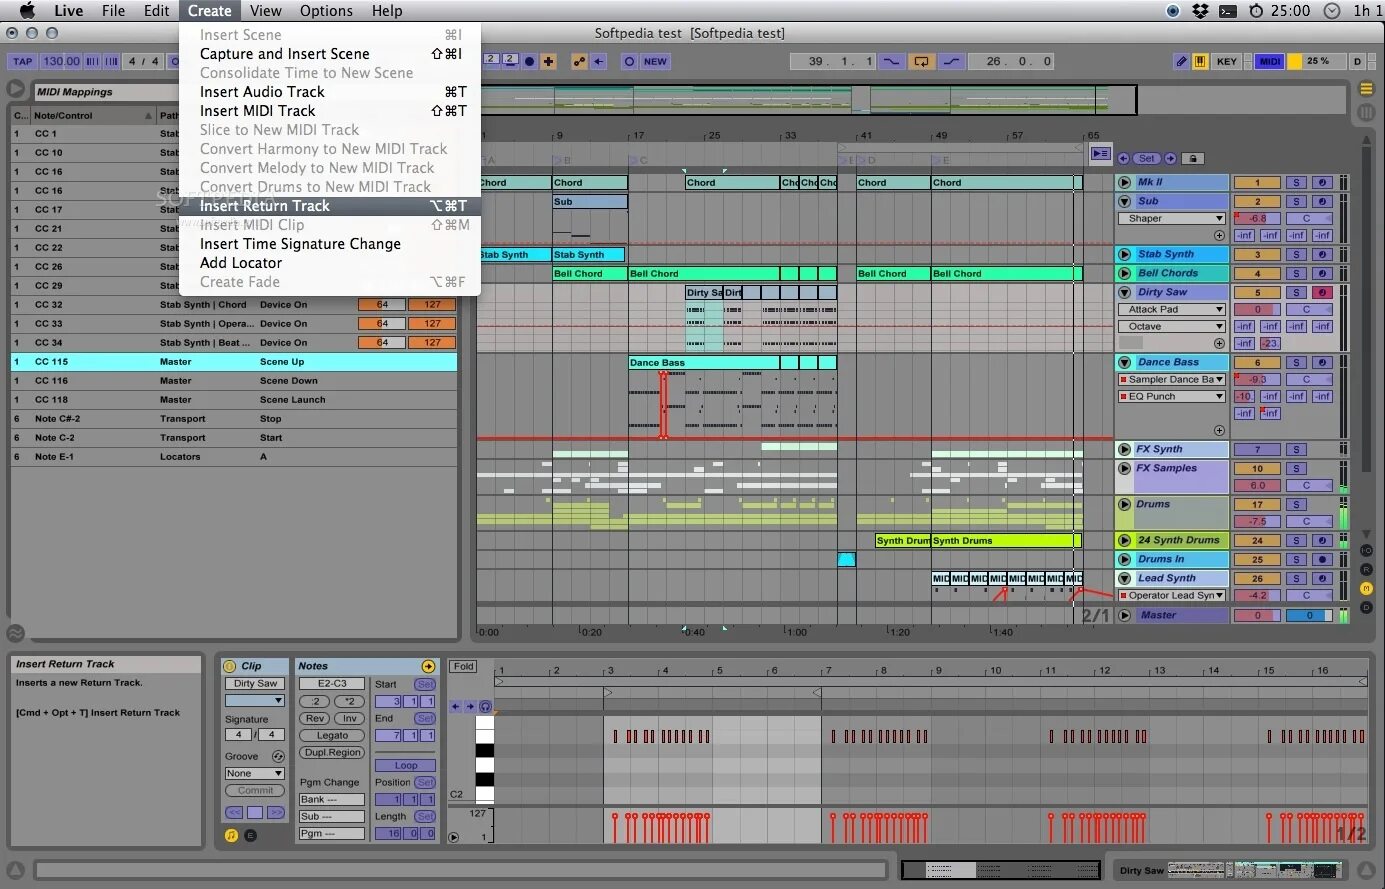Open the Apple menu
Image resolution: width=1385 pixels, height=889 pixels.
click(x=27, y=11)
